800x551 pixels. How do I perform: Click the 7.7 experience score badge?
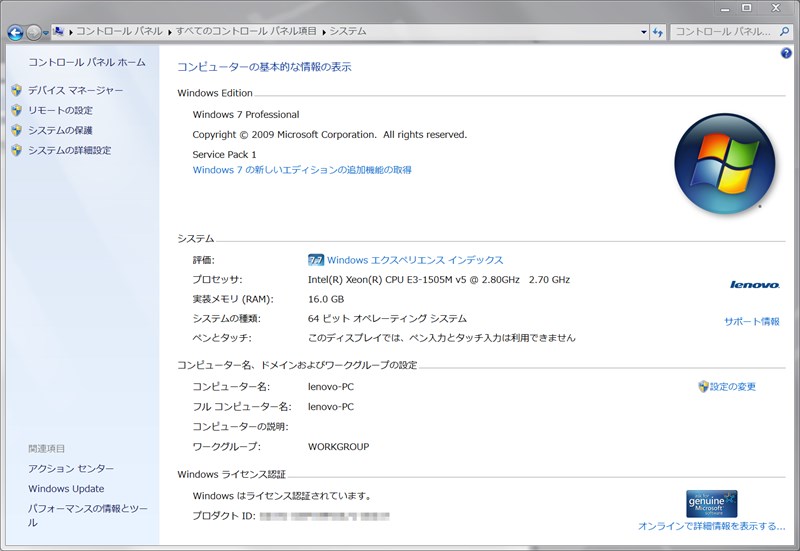click(316, 260)
